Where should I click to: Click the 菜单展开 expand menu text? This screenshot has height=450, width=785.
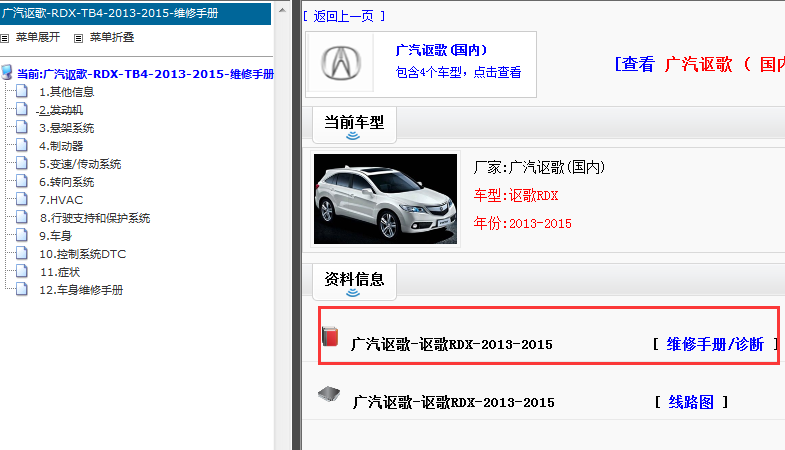(38, 38)
